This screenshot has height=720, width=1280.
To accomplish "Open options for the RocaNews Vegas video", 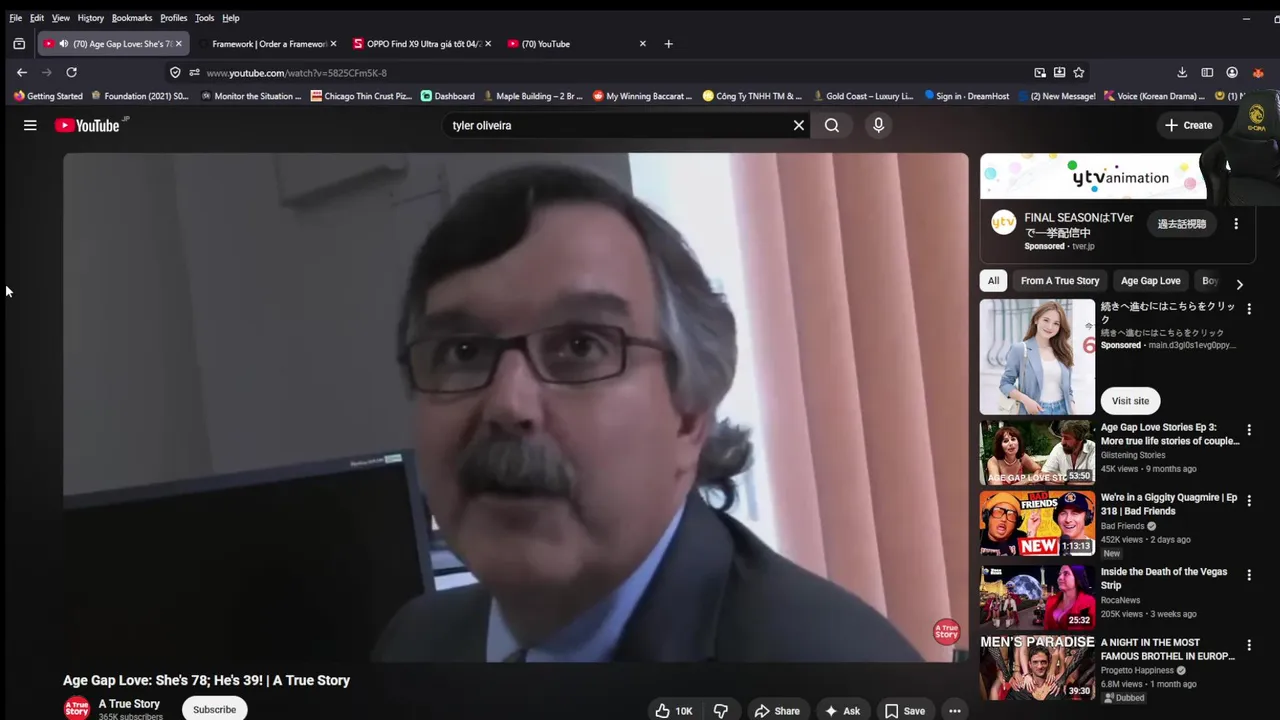I will 1249,575.
